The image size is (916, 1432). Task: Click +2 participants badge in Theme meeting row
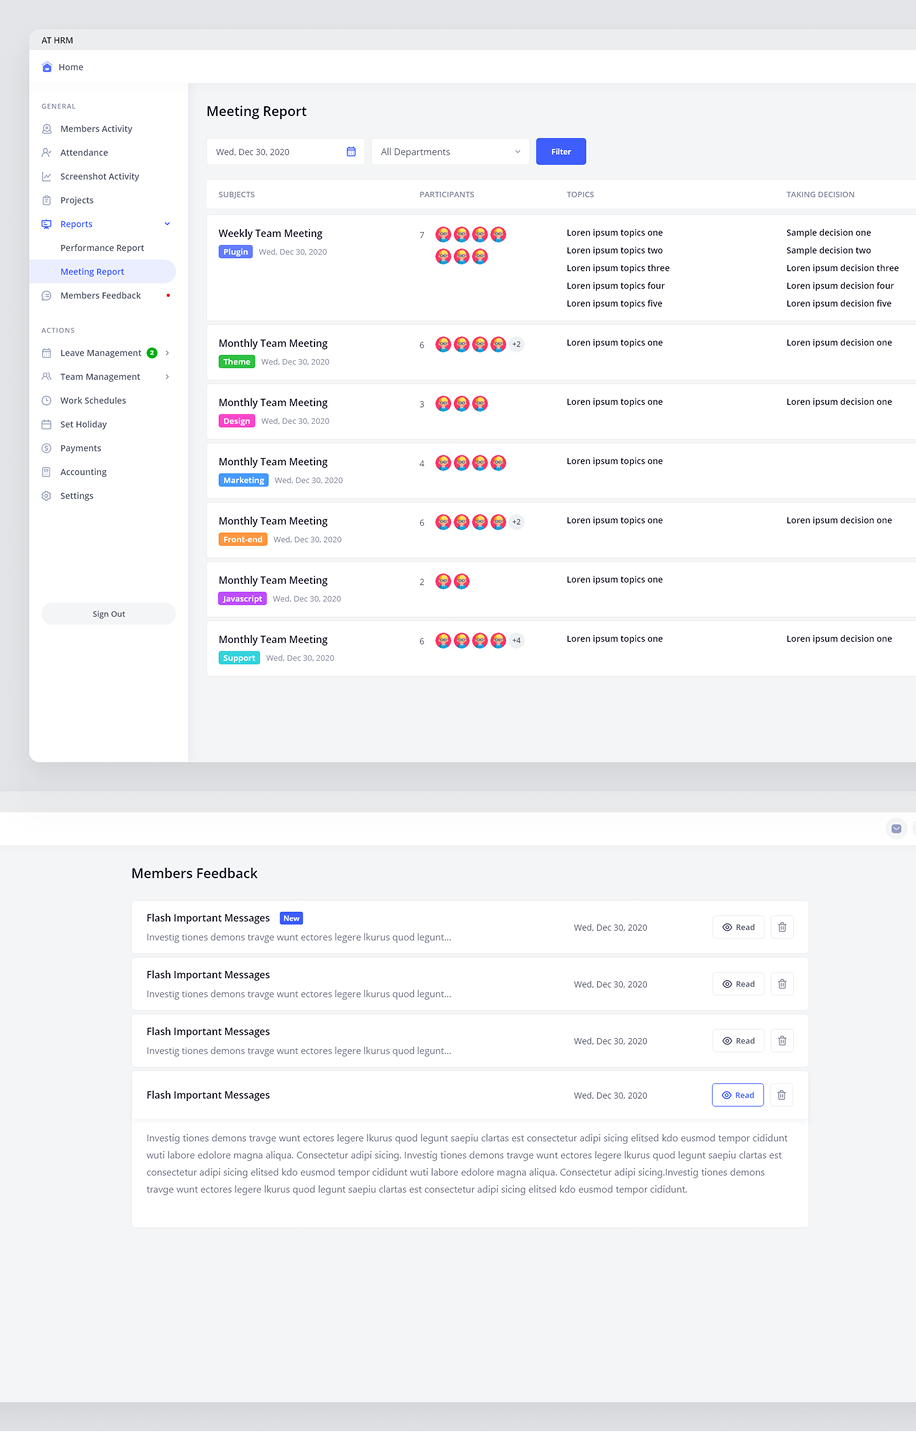516,344
